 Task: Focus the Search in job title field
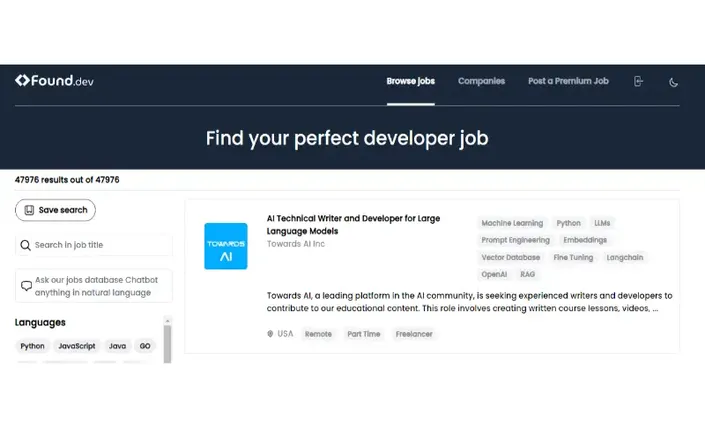pyautogui.click(x=94, y=245)
